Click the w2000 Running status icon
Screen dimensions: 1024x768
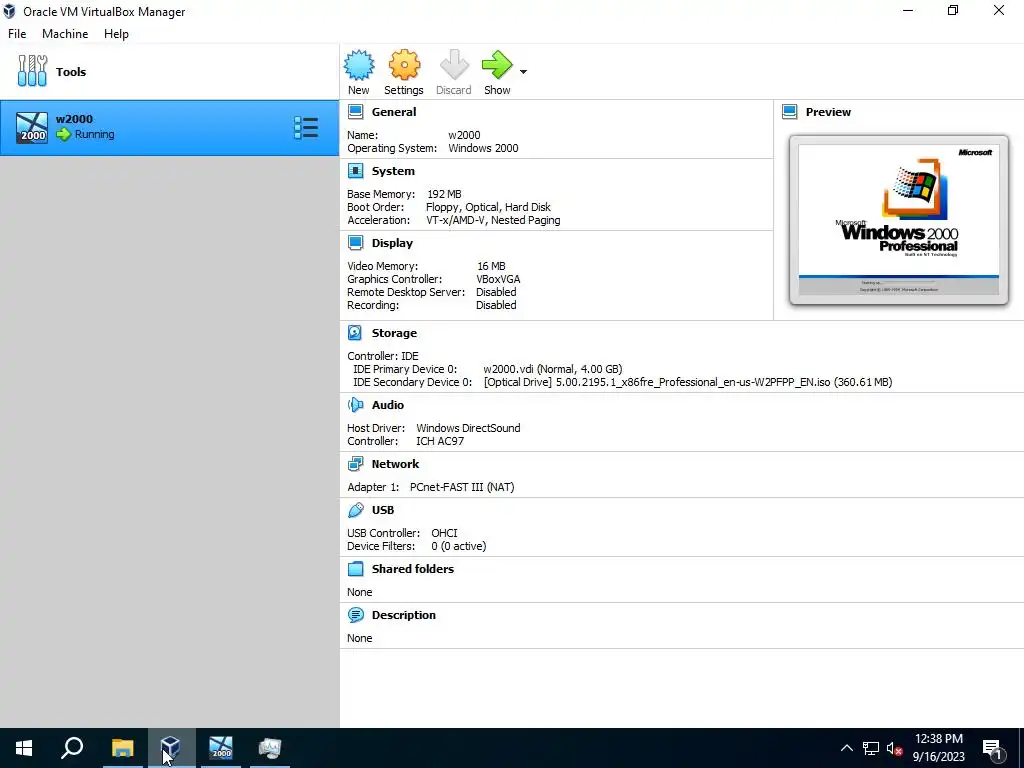click(x=63, y=135)
